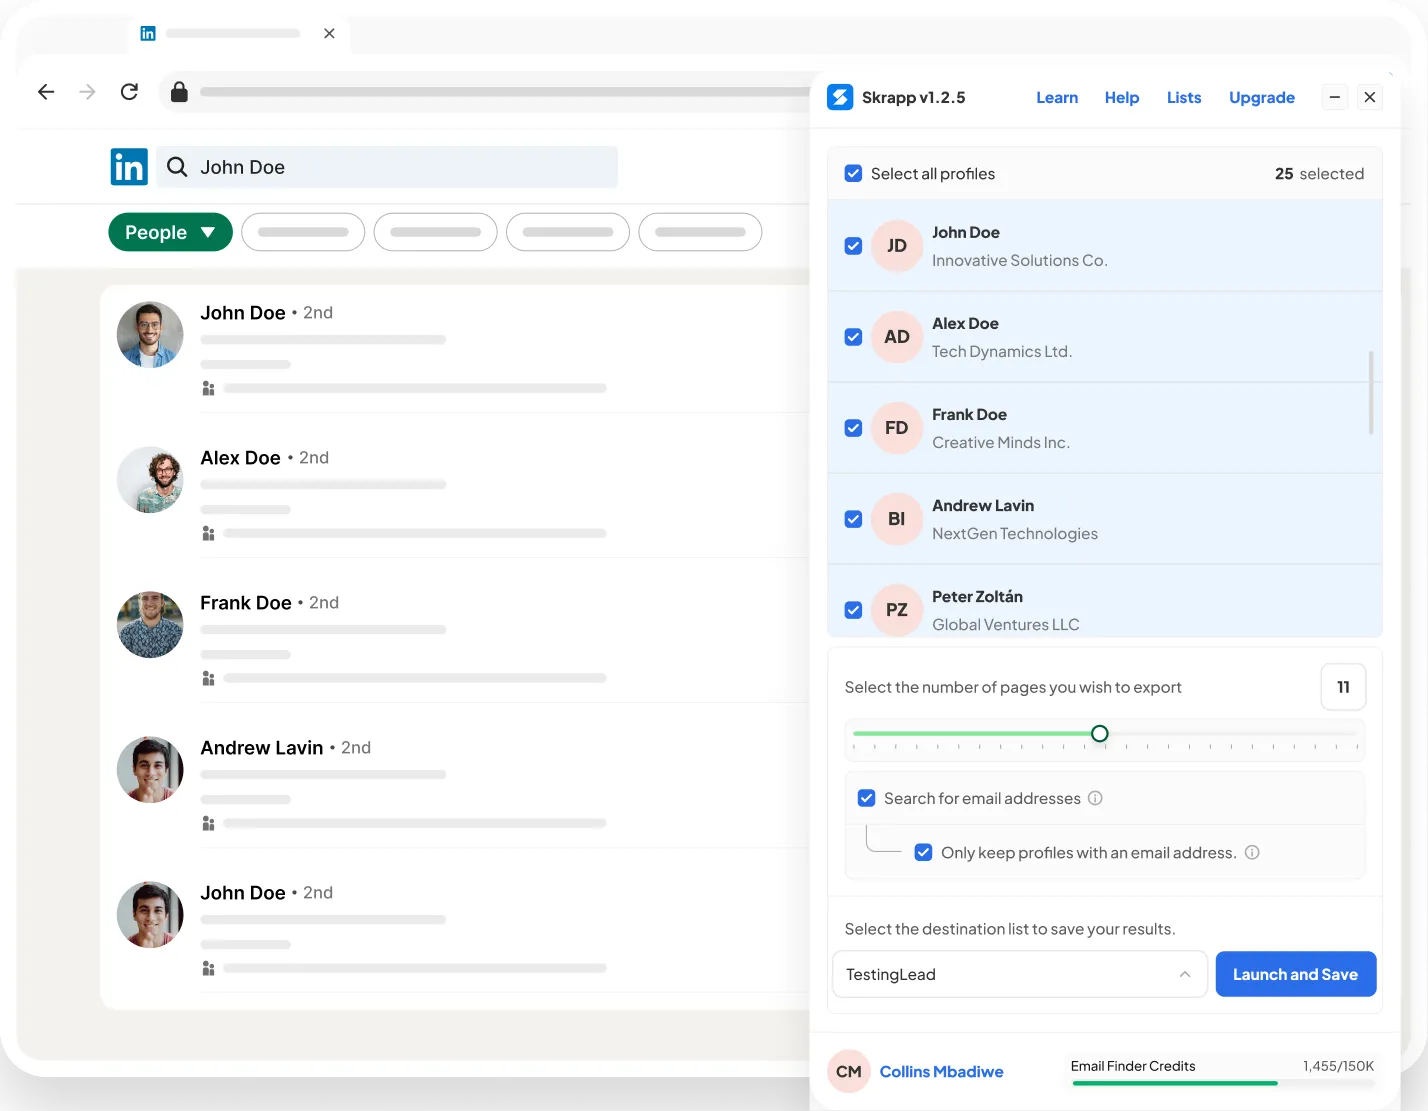Open Andrew Lavin profile name link
Screen dimensions: 1428x1111
click(x=262, y=748)
